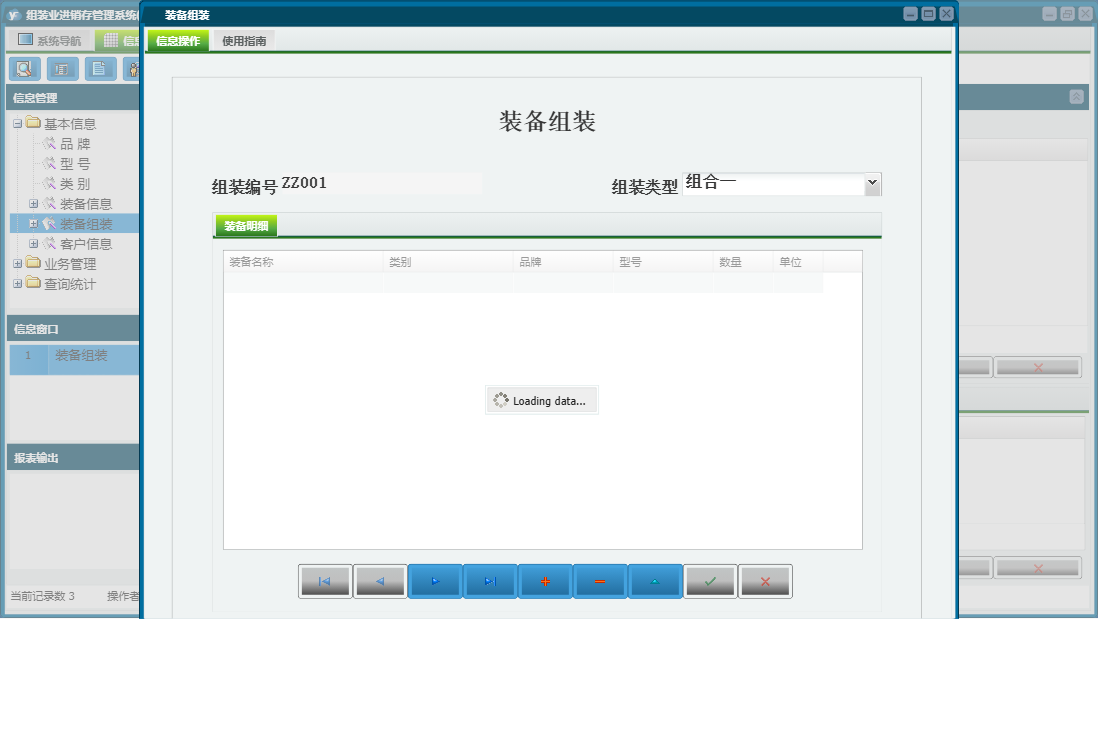This screenshot has width=1098, height=735.
Task: Click the 装备组装 entry in 信息窗口 list
Action: [80, 359]
